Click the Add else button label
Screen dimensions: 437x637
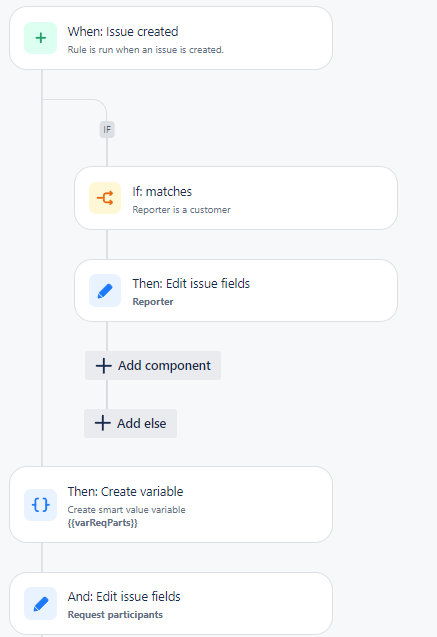click(142, 423)
